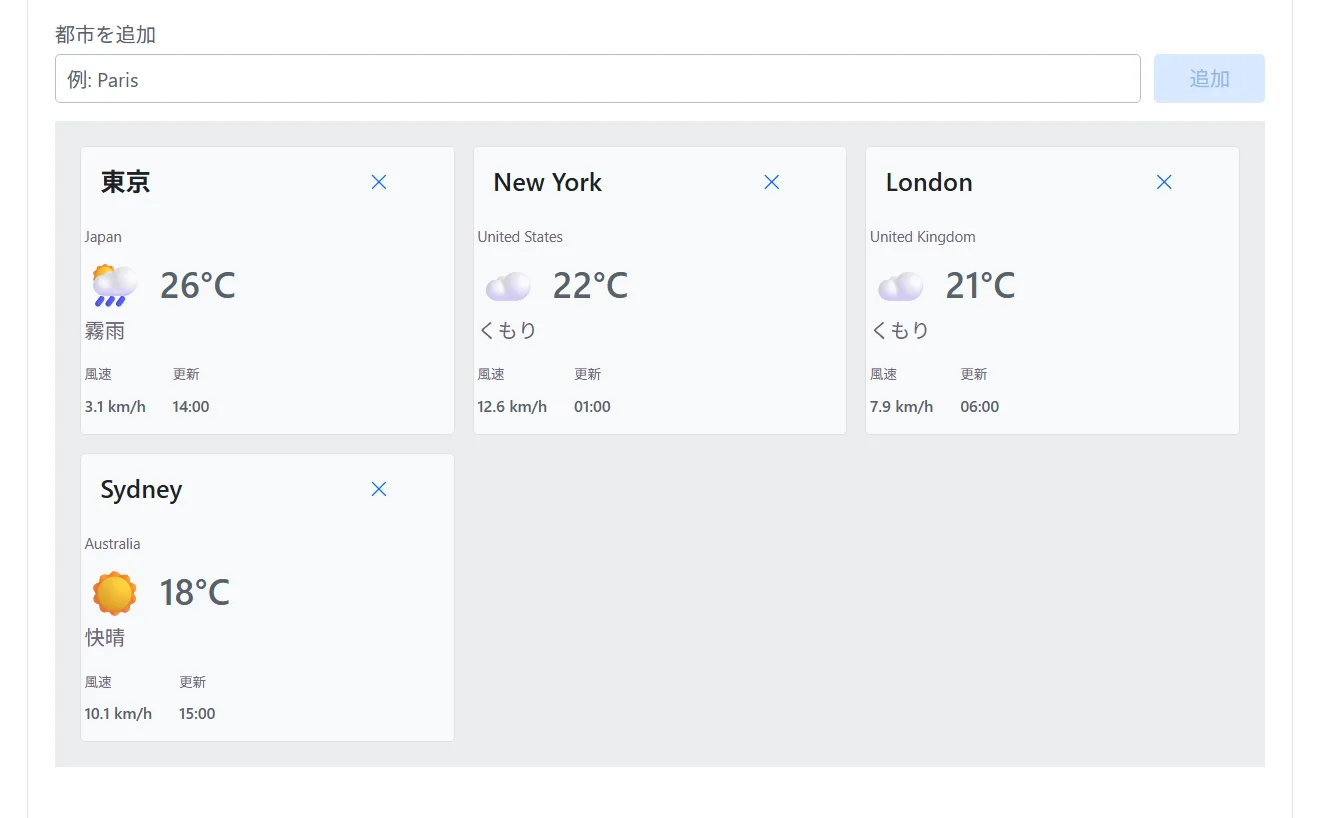
Task: Click the sunny icon on Sydney card
Action: tap(114, 593)
